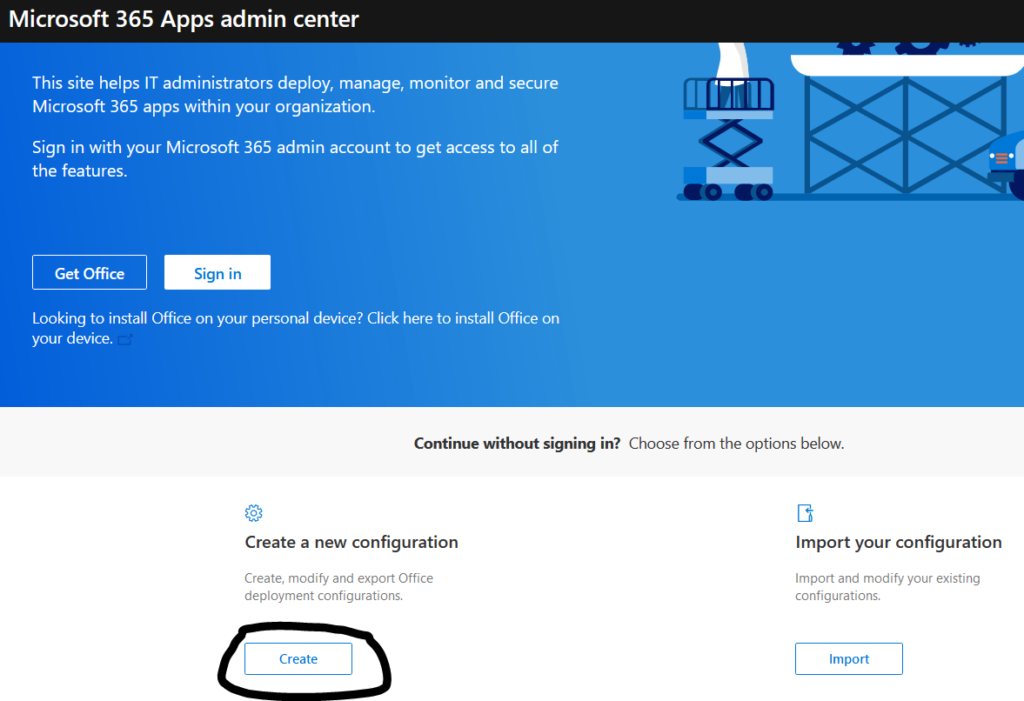Click the Microsoft 365 Apps admin center title

tap(184, 19)
